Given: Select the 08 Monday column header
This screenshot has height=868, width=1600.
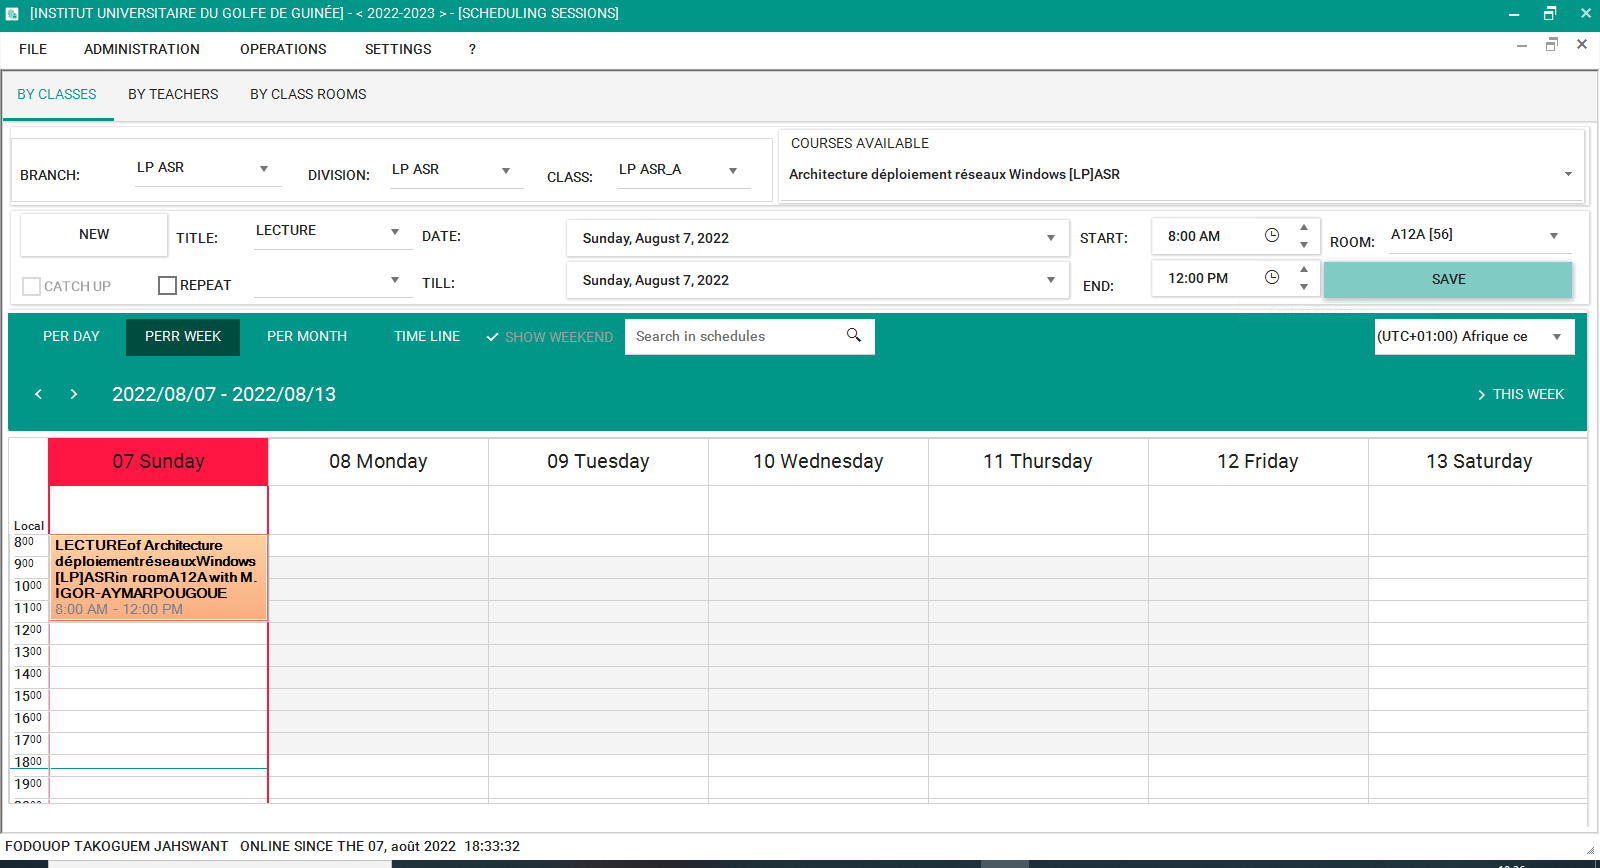Looking at the screenshot, I should pyautogui.click(x=378, y=461).
